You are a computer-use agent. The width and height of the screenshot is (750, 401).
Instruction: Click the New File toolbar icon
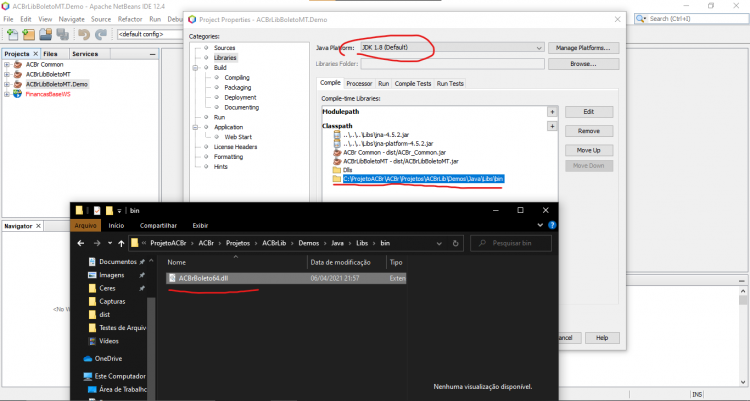pyautogui.click(x=12, y=34)
